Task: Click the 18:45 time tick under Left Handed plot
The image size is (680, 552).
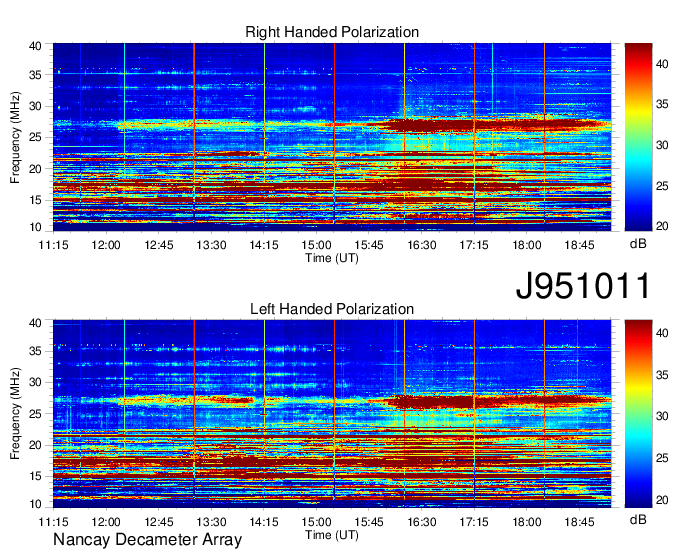Action: pyautogui.click(x=579, y=522)
